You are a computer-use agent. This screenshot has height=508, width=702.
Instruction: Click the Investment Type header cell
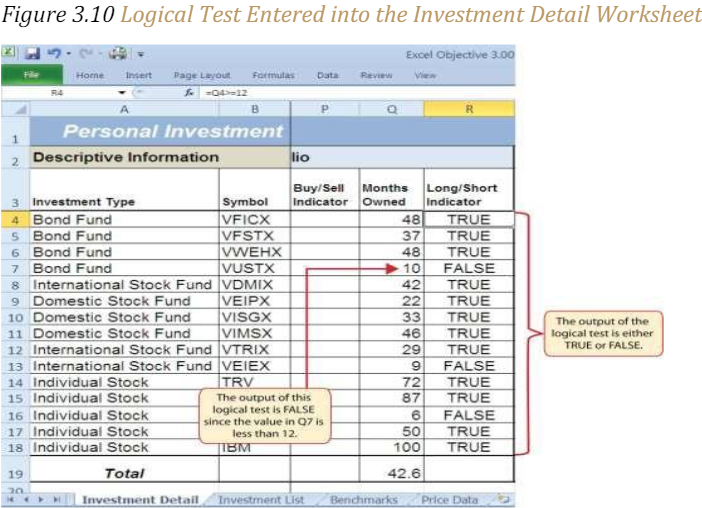pos(124,189)
